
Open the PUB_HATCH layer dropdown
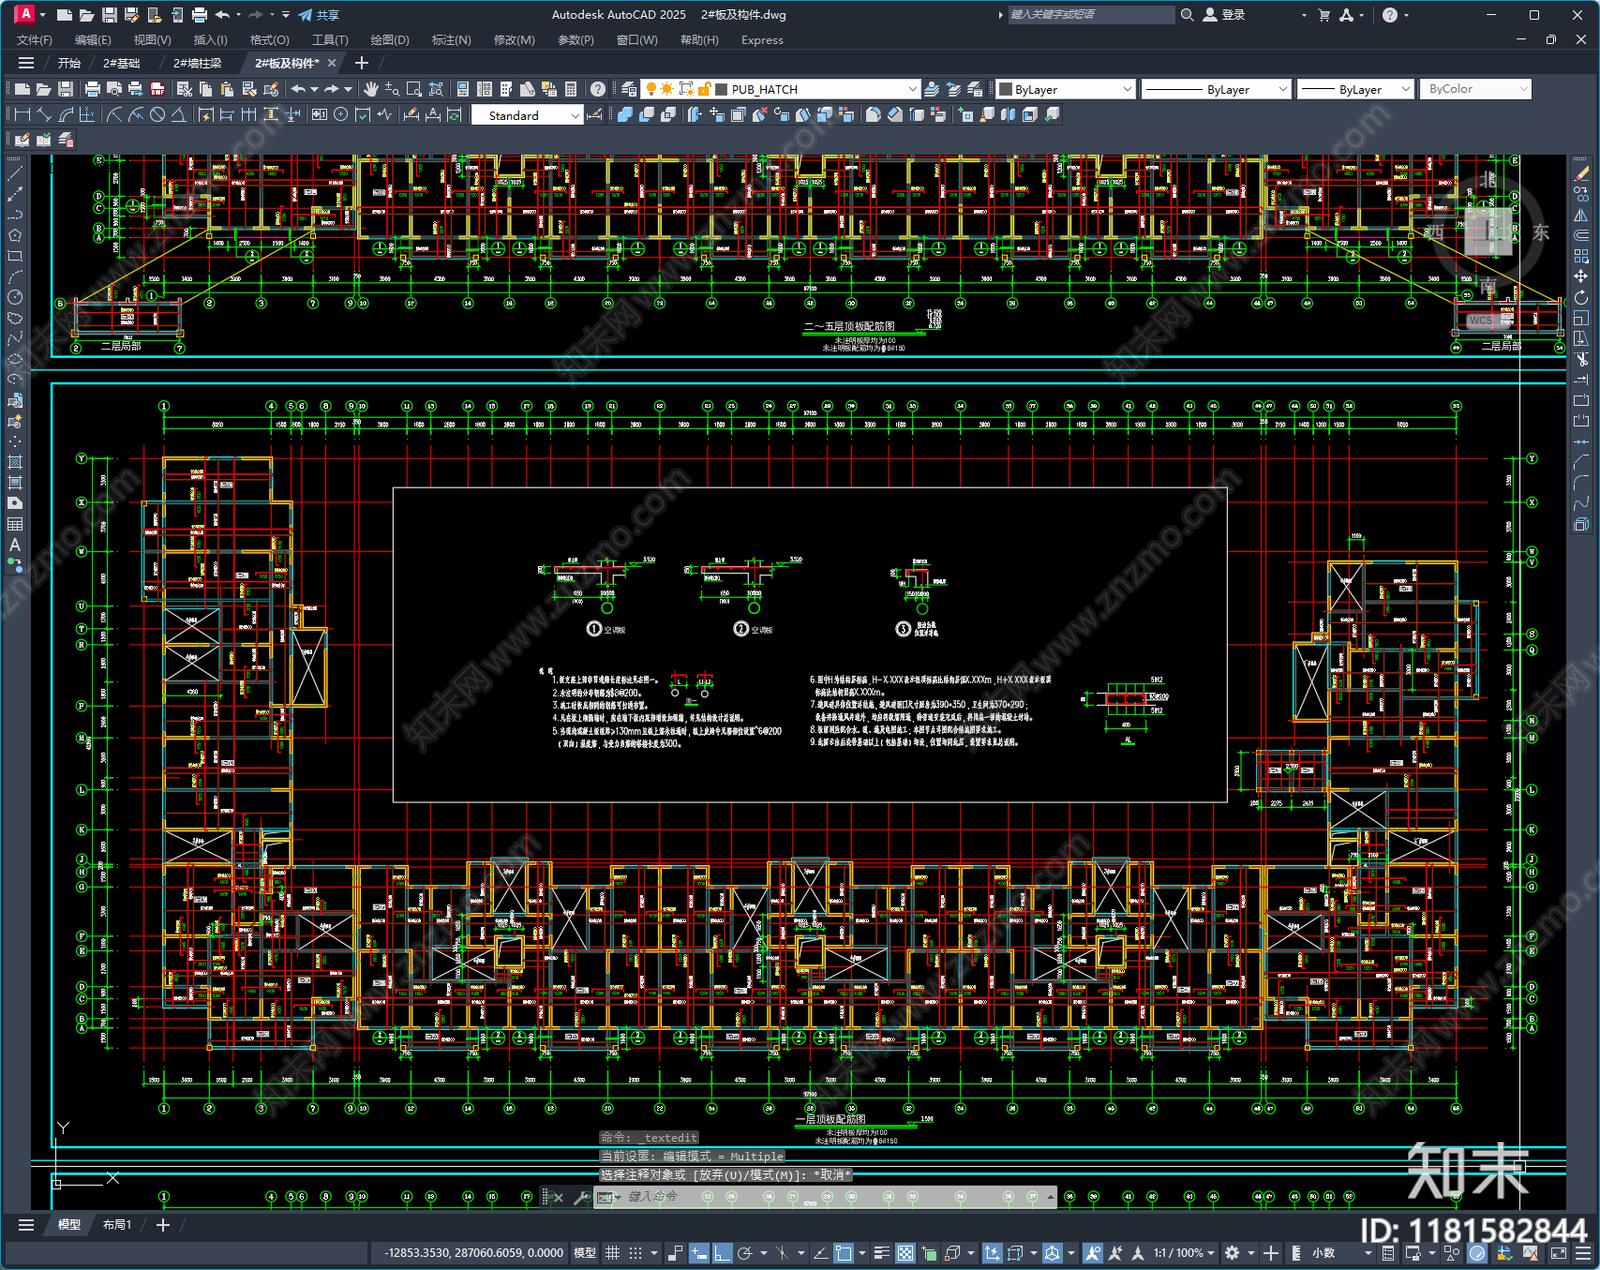click(911, 89)
